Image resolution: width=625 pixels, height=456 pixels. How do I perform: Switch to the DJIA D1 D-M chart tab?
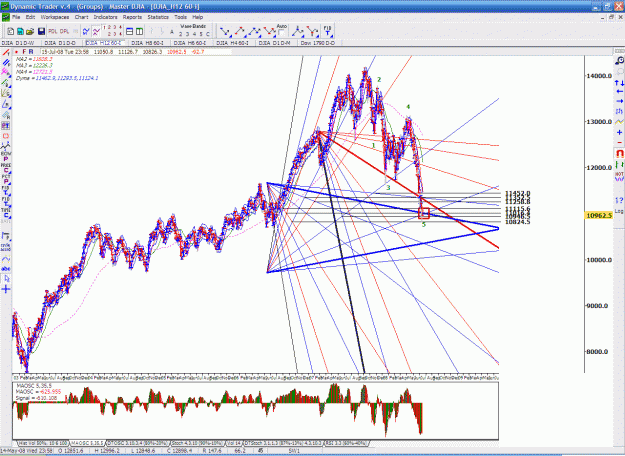click(276, 43)
